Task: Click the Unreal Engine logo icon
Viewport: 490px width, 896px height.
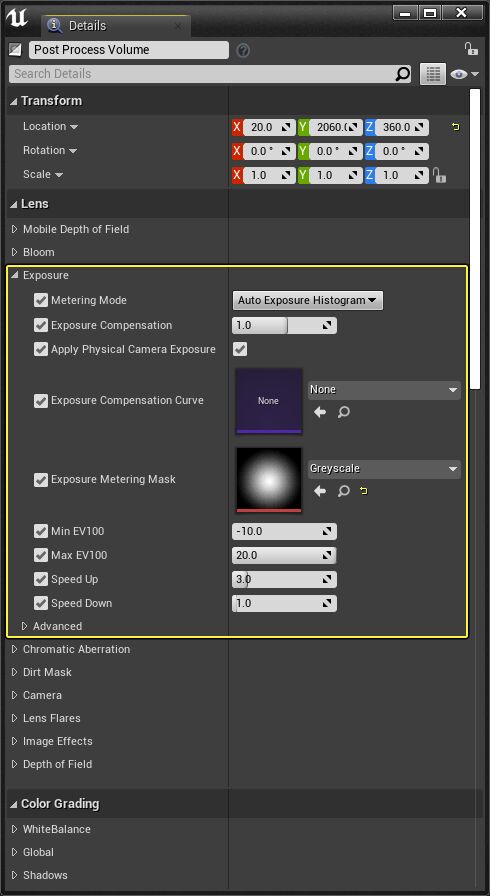Action: (x=17, y=18)
